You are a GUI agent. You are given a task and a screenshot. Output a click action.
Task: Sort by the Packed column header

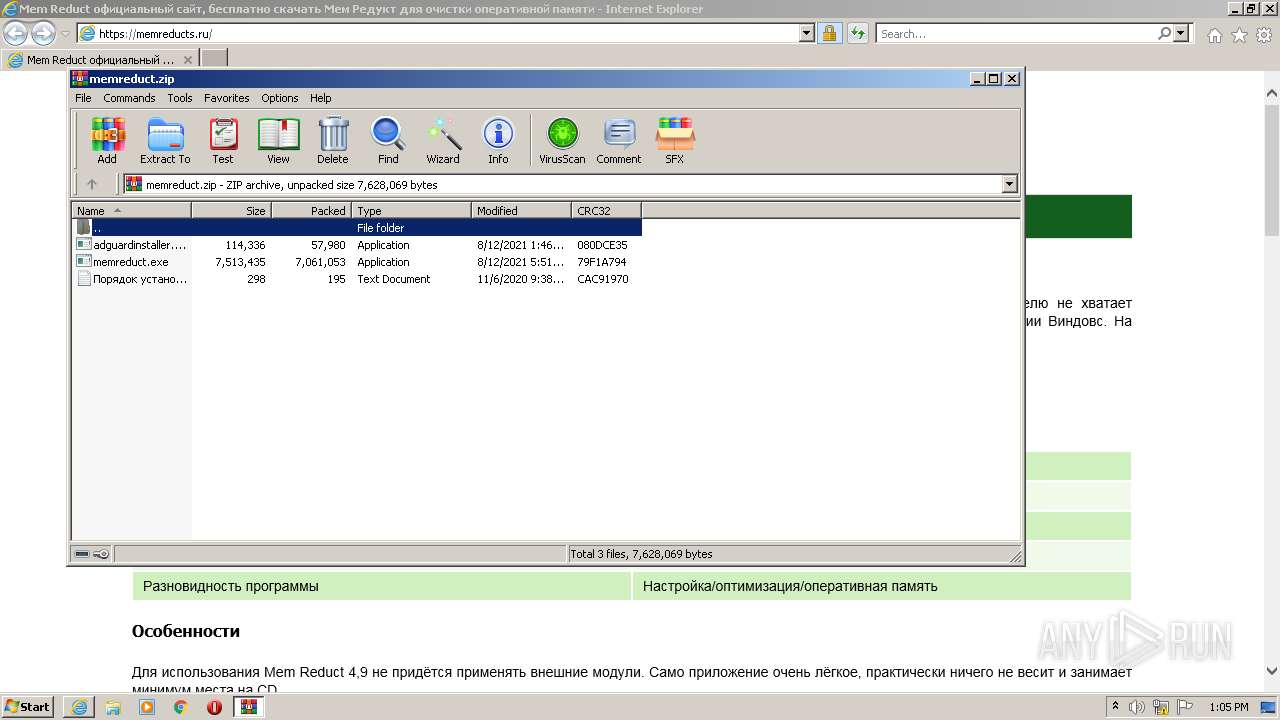(312, 211)
